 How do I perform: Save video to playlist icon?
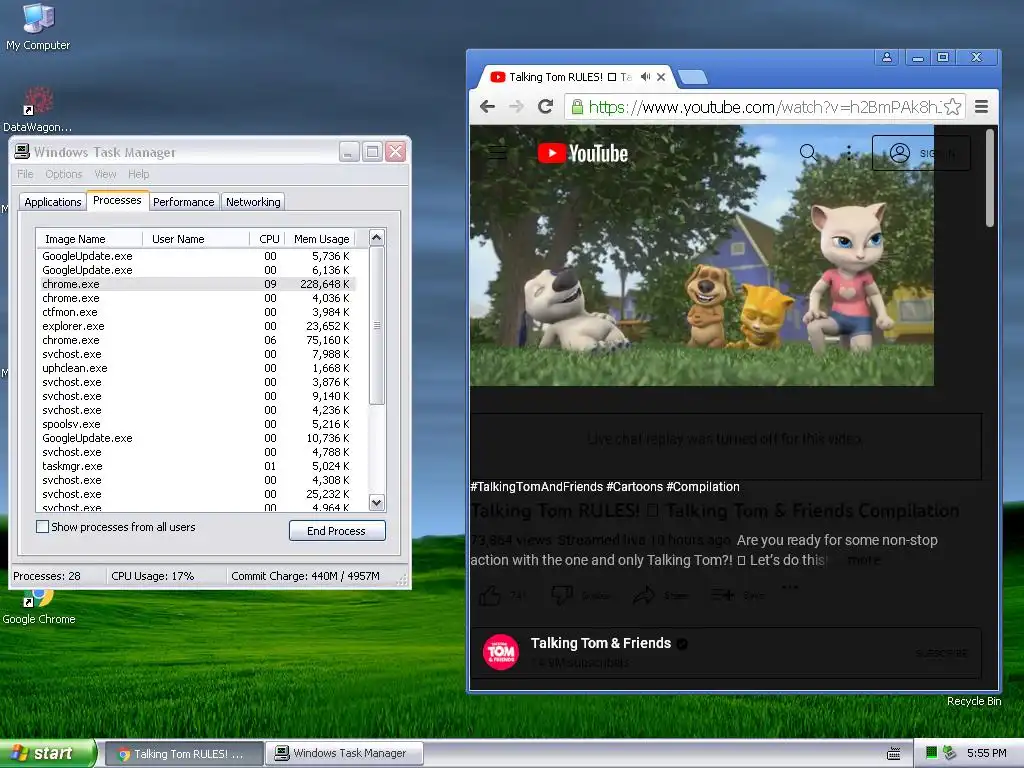click(x=722, y=595)
